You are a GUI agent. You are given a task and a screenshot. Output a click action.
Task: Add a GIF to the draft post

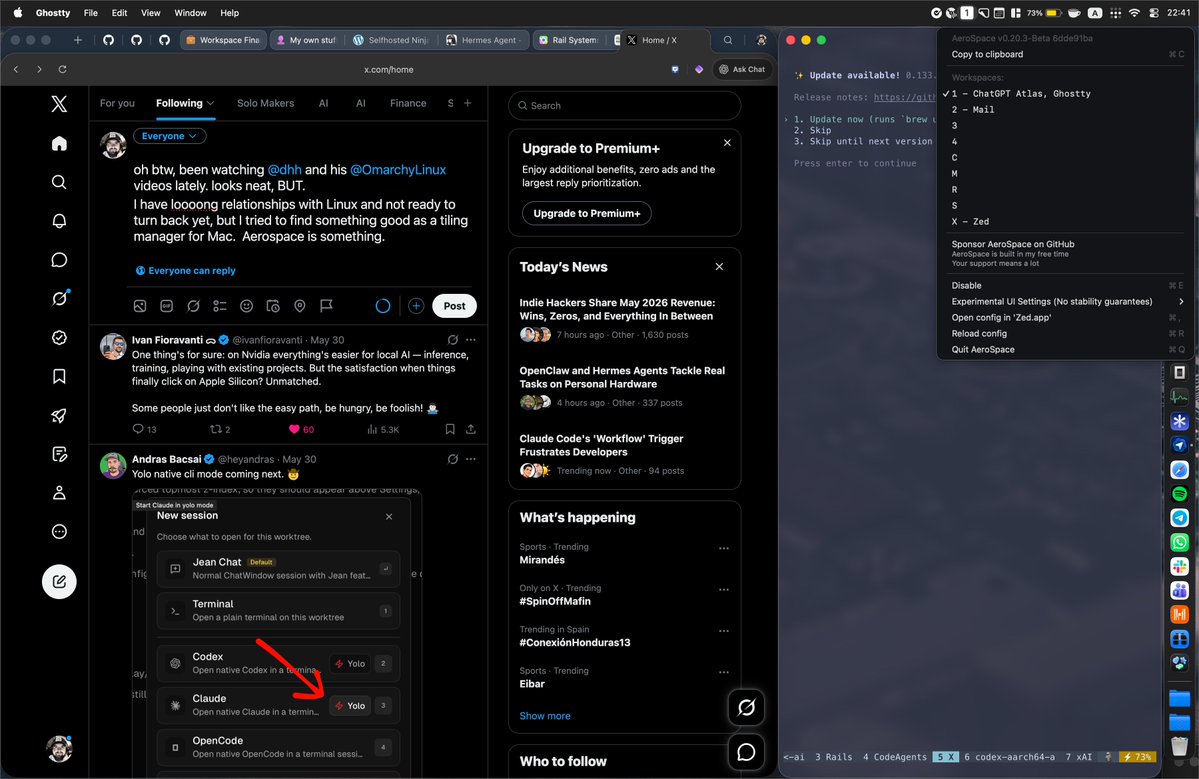(167, 306)
